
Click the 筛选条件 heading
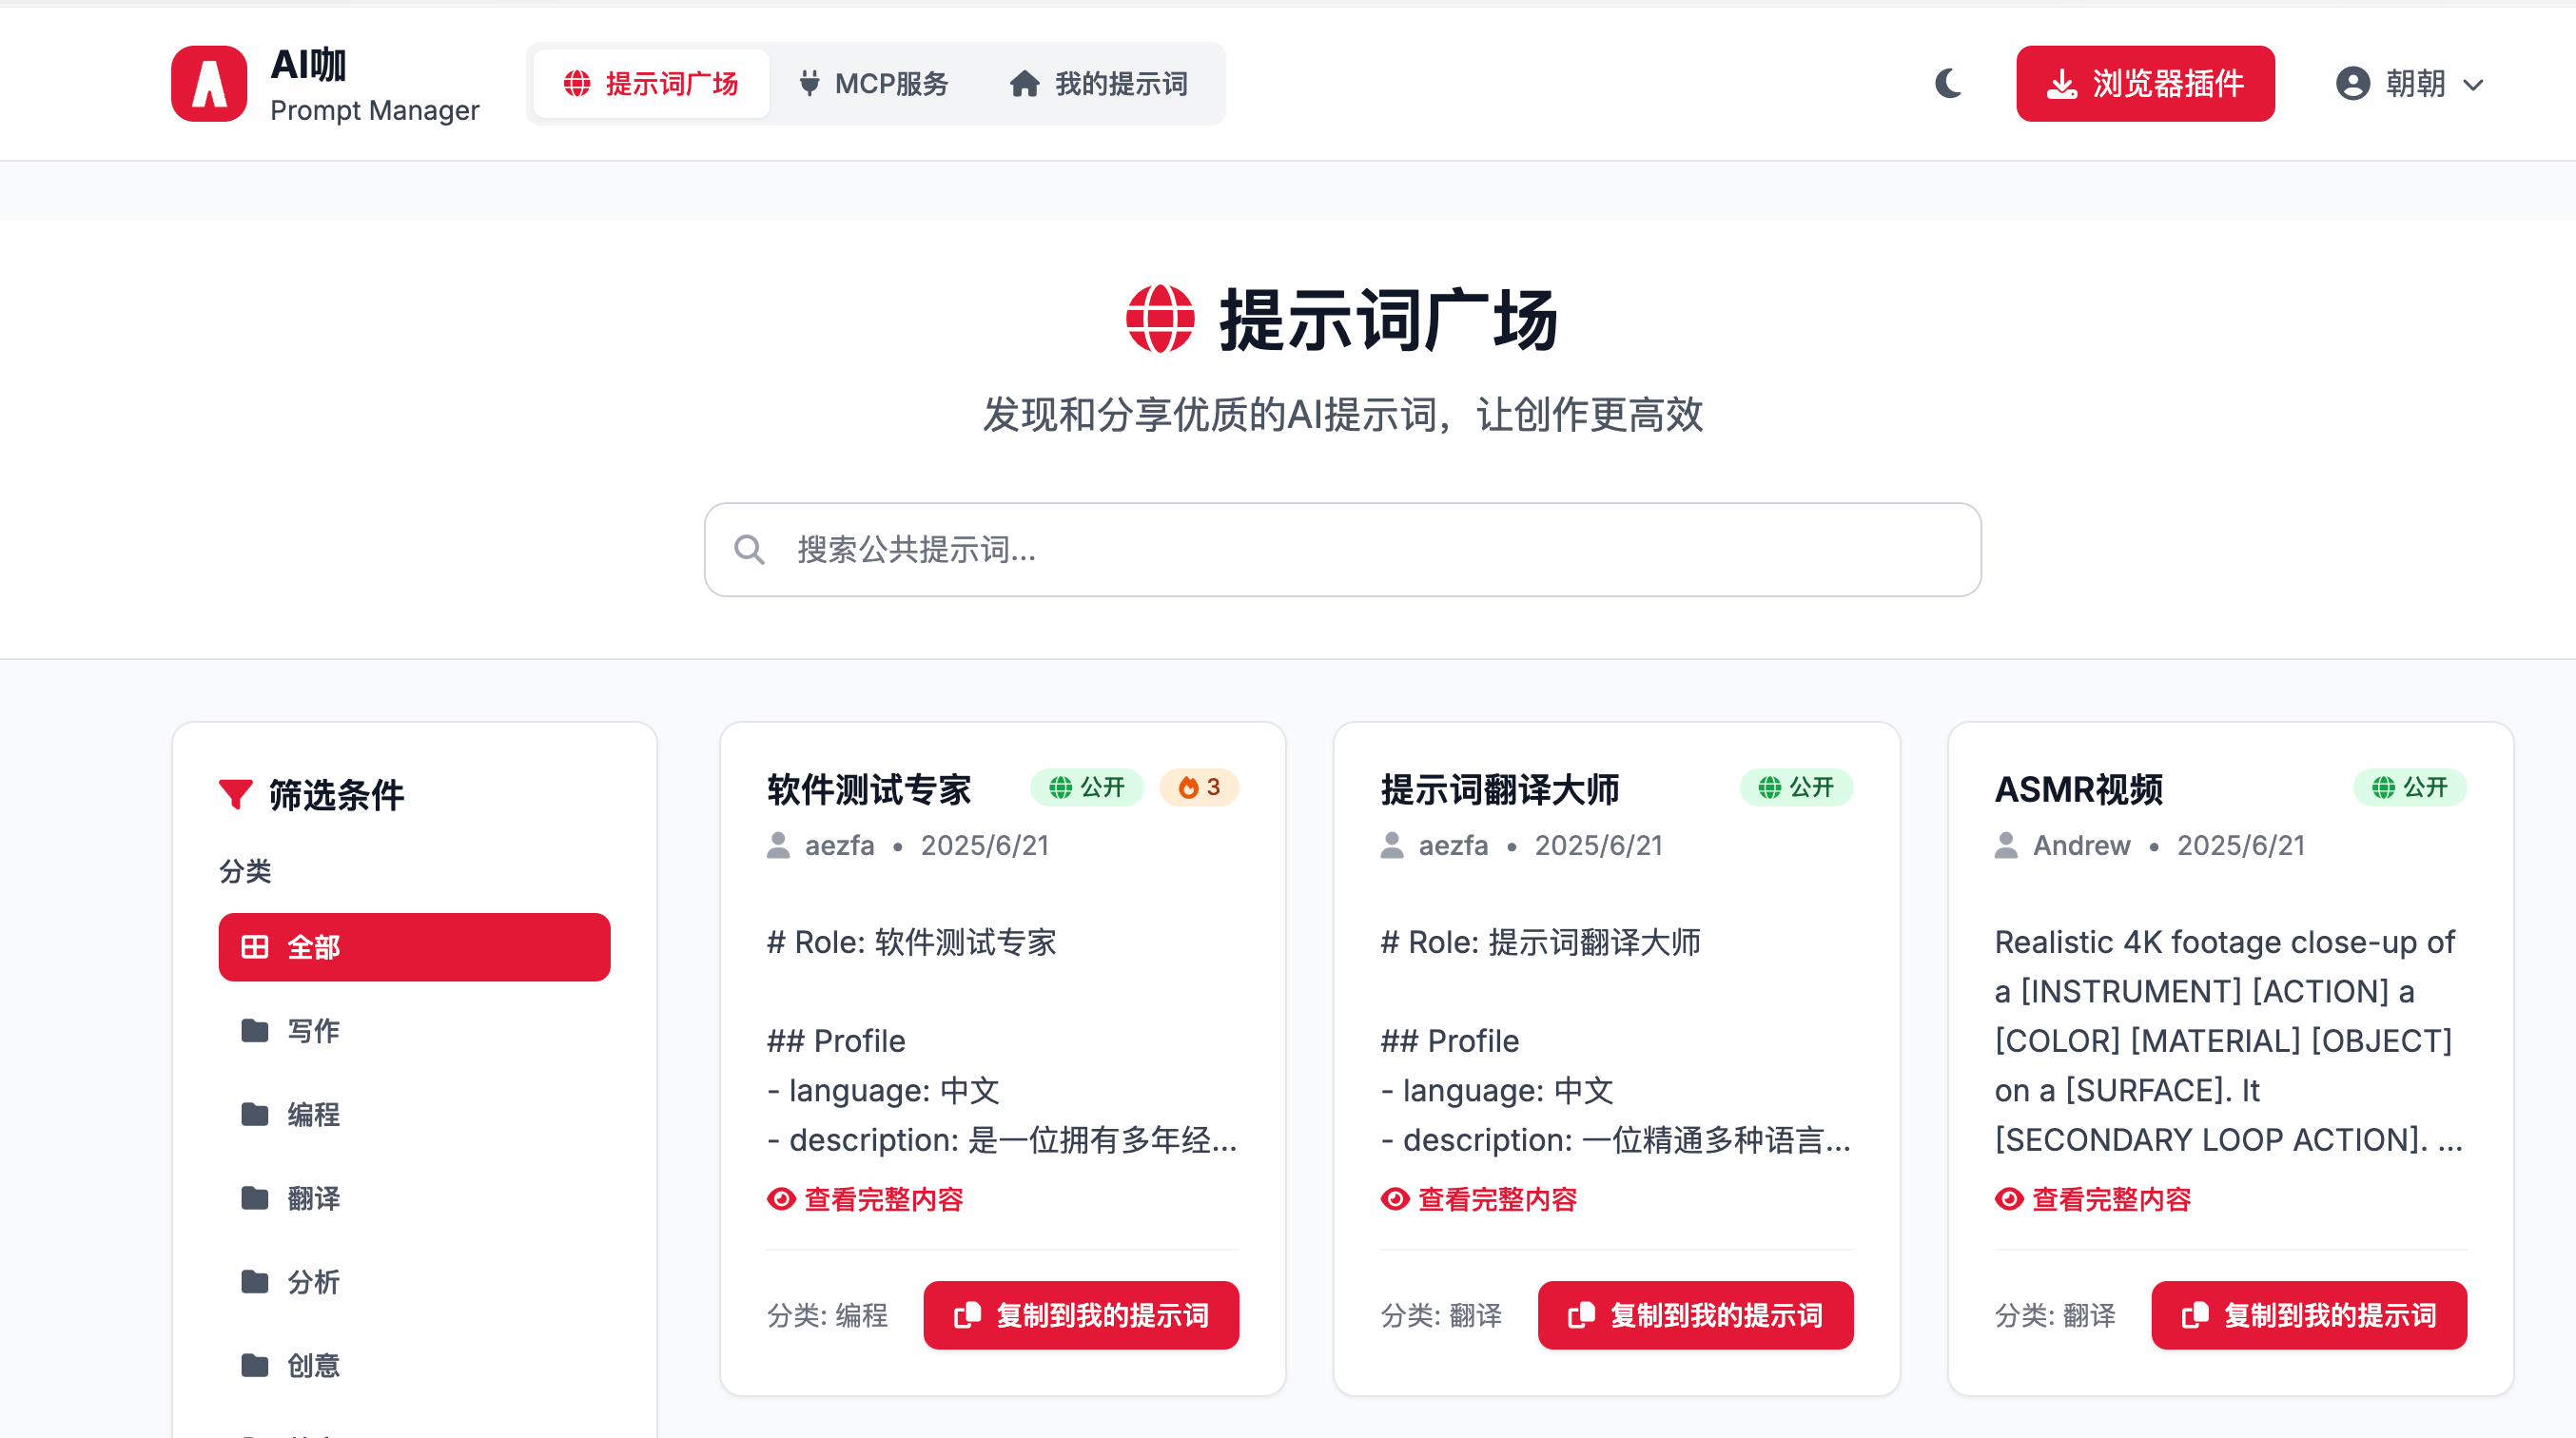(336, 794)
